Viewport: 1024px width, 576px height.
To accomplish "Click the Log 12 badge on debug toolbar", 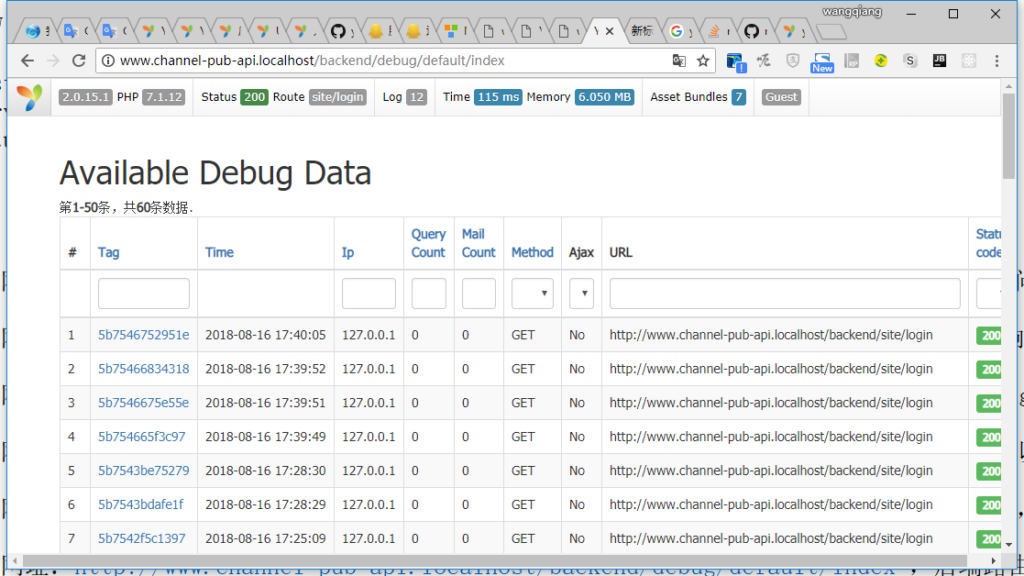I will pos(404,97).
